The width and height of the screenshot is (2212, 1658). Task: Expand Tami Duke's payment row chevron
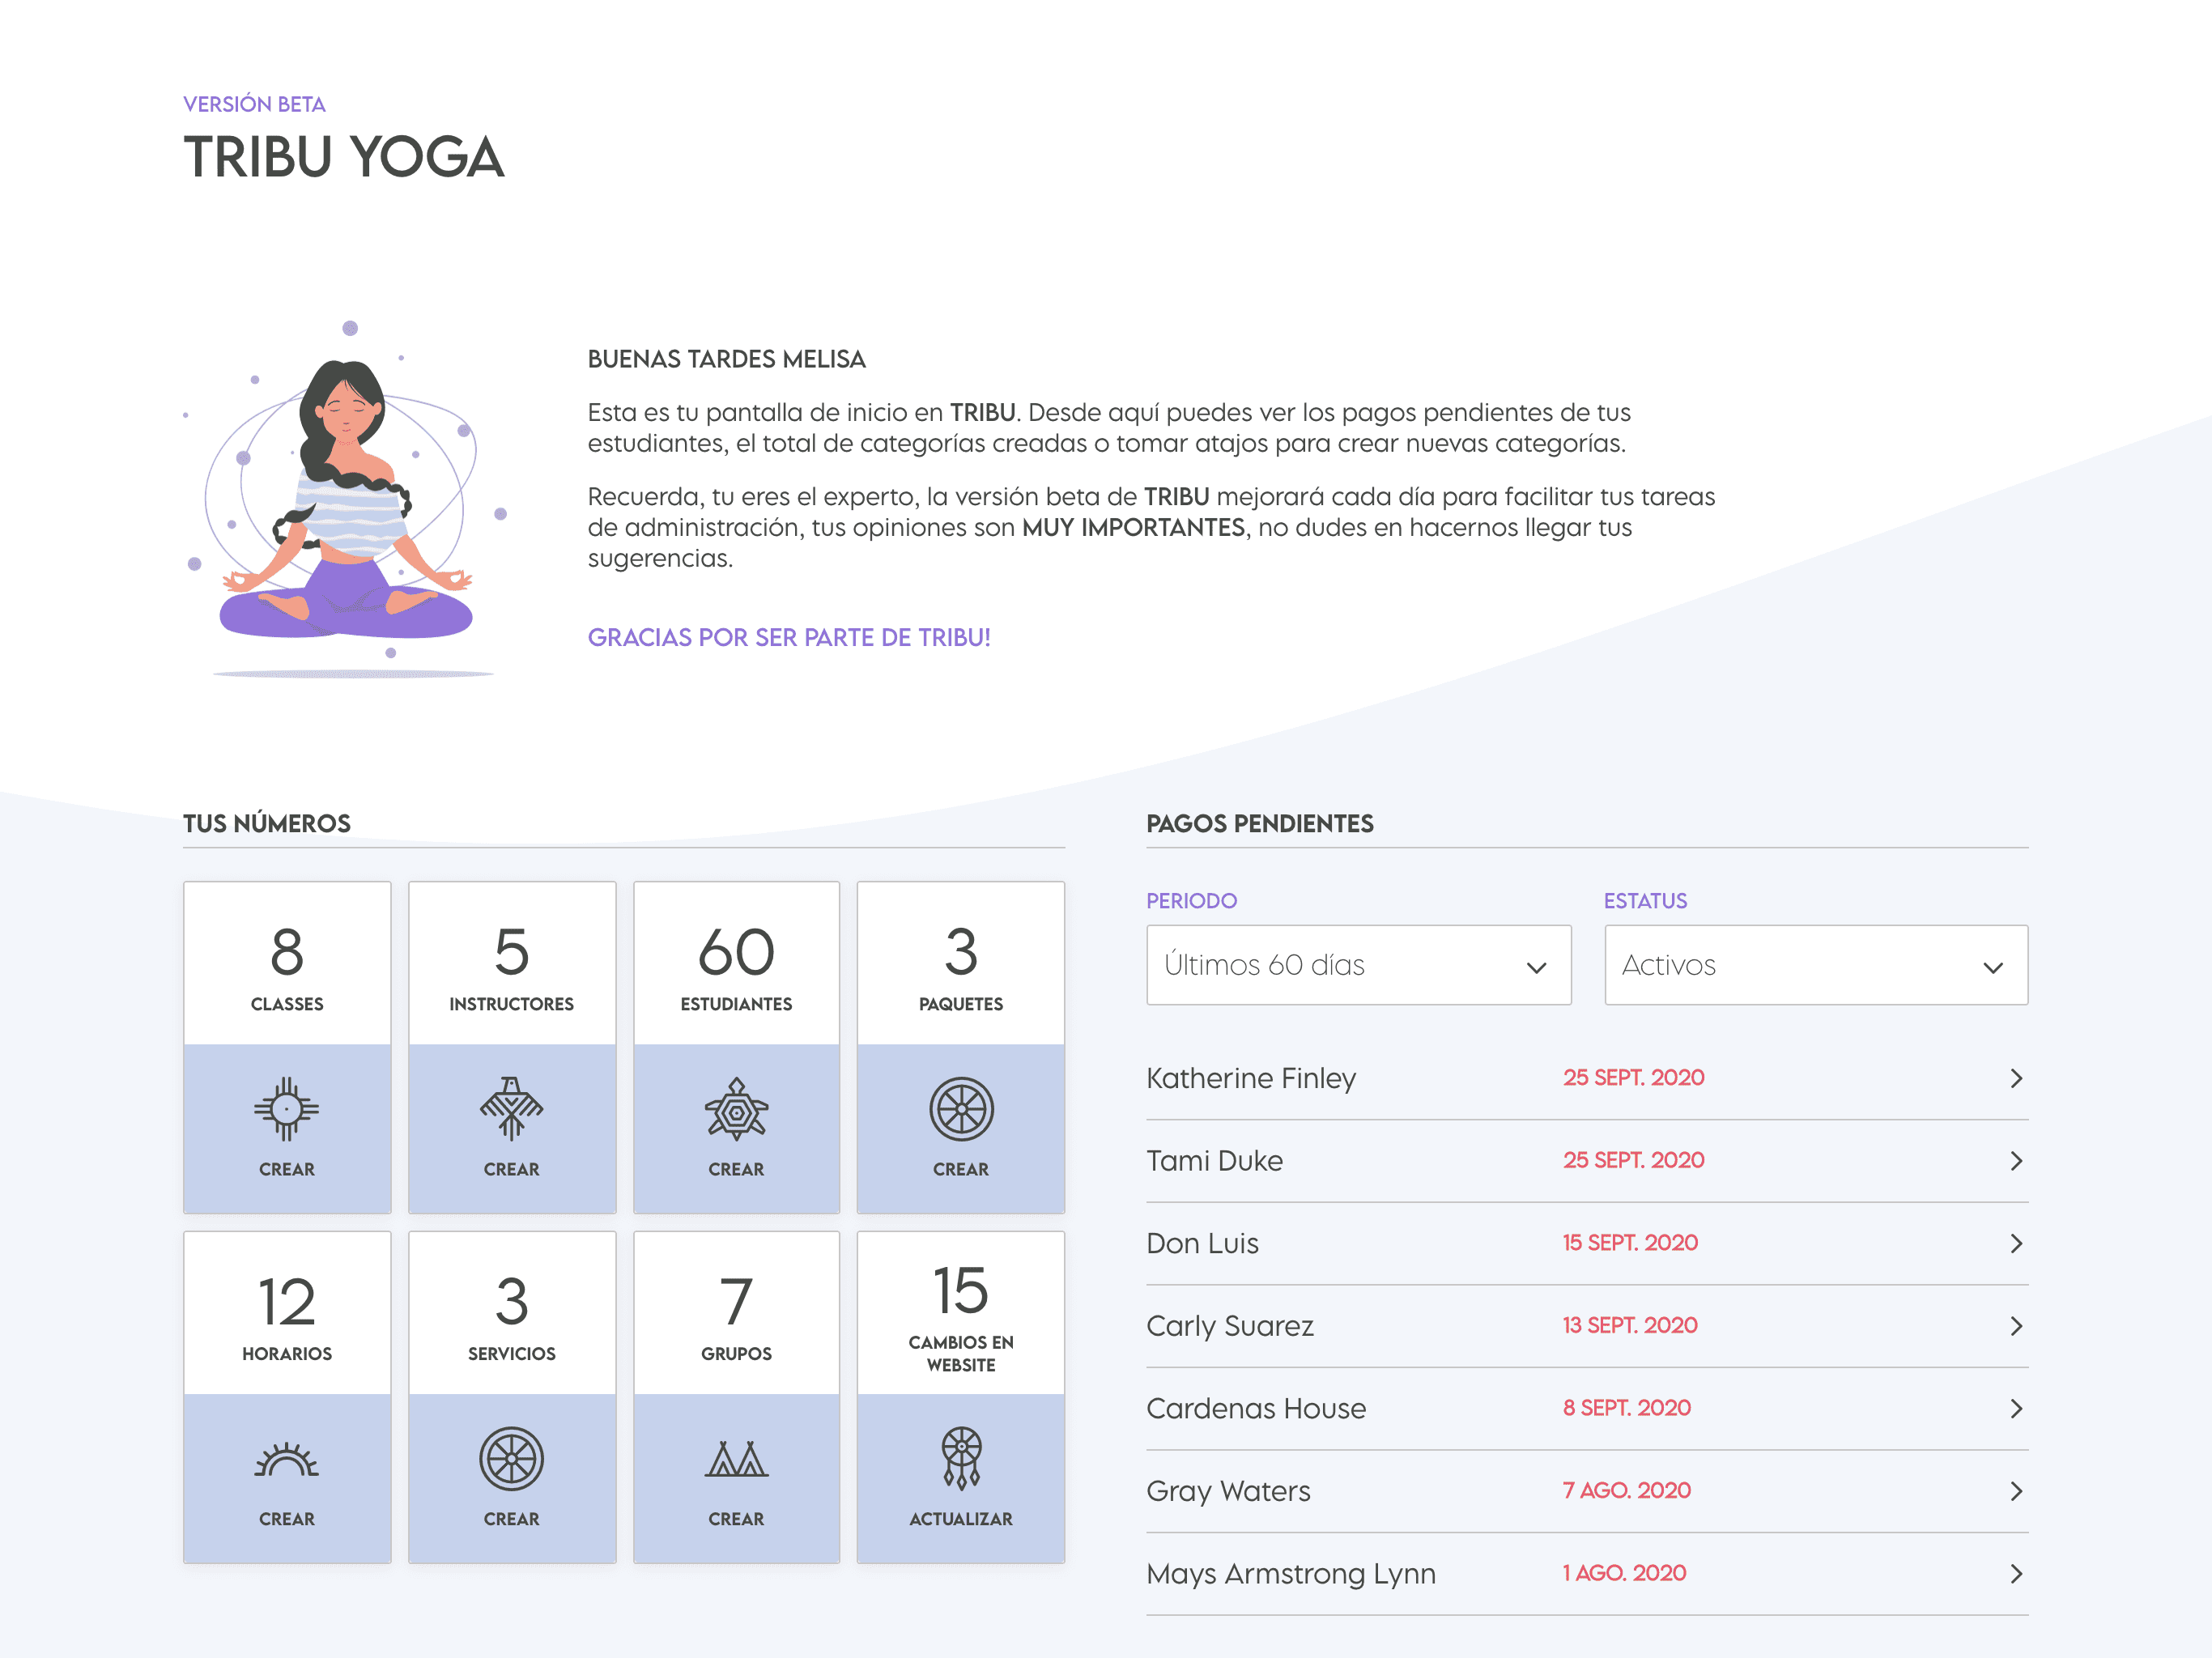point(2016,1161)
